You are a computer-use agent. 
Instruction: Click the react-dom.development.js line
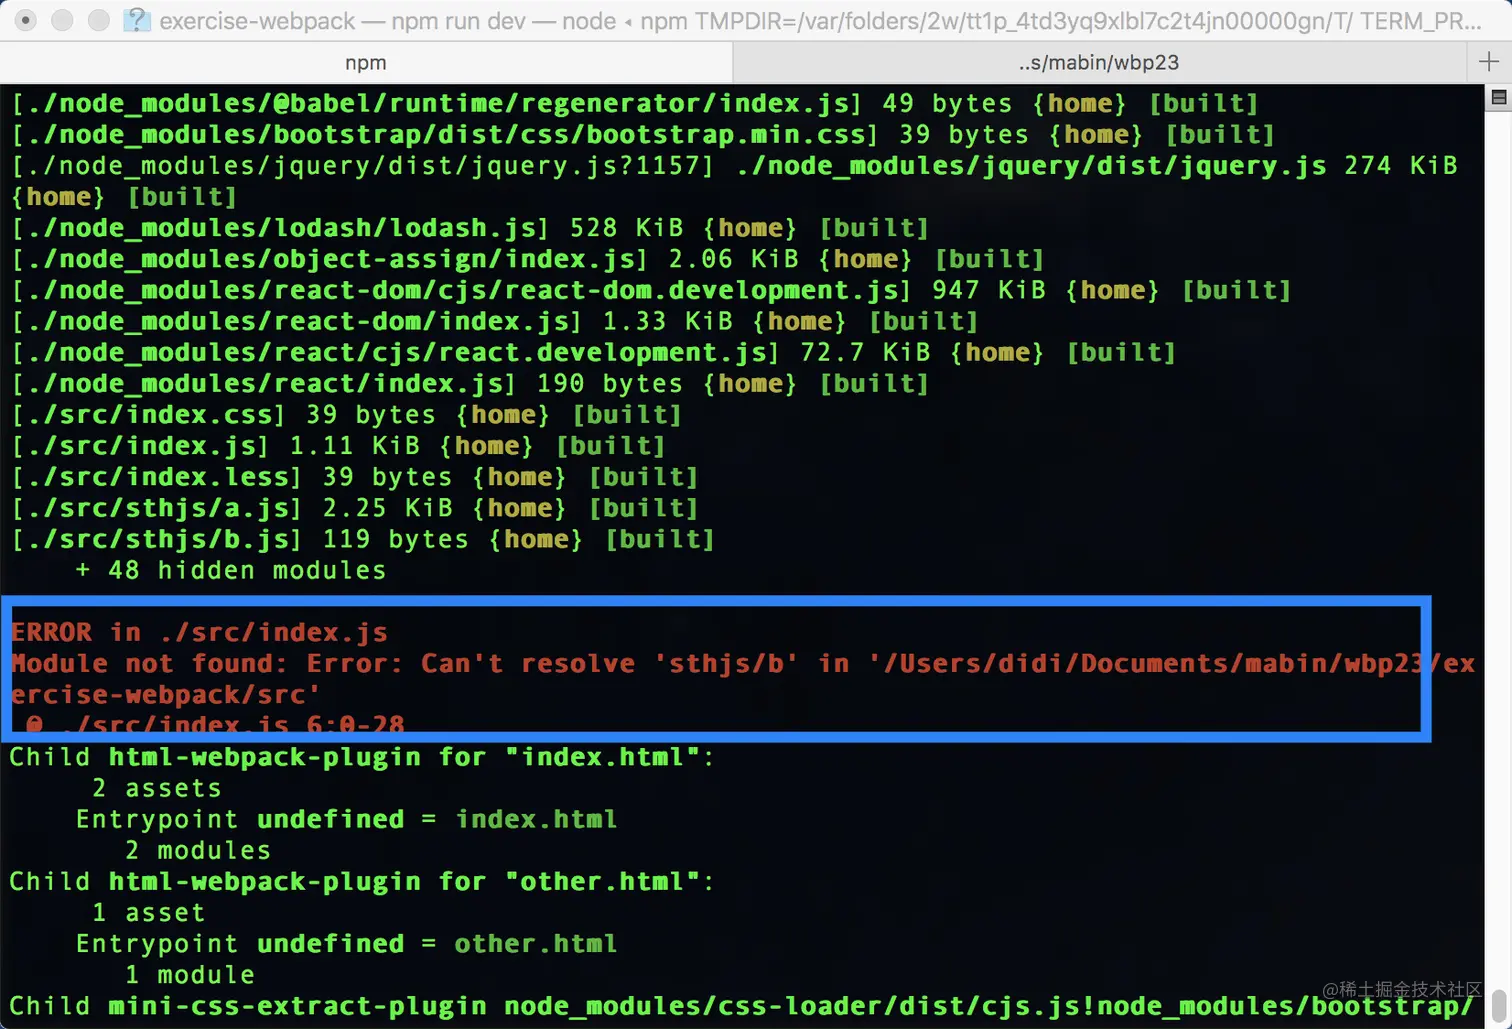point(651,290)
